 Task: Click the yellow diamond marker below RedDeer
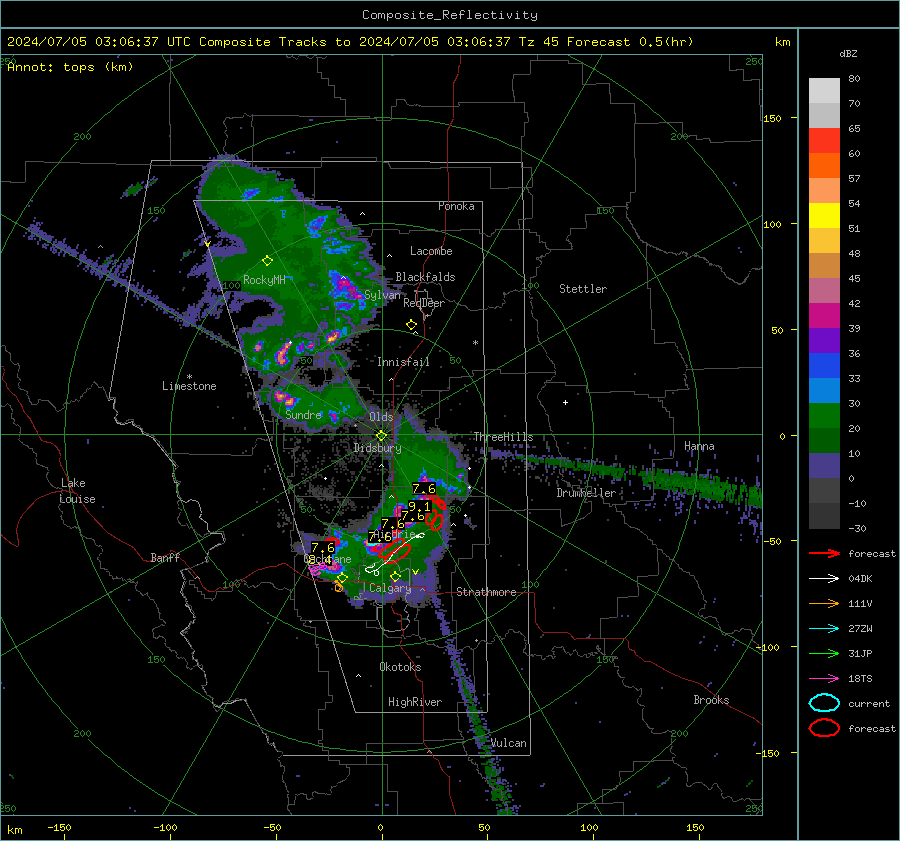tap(411, 325)
